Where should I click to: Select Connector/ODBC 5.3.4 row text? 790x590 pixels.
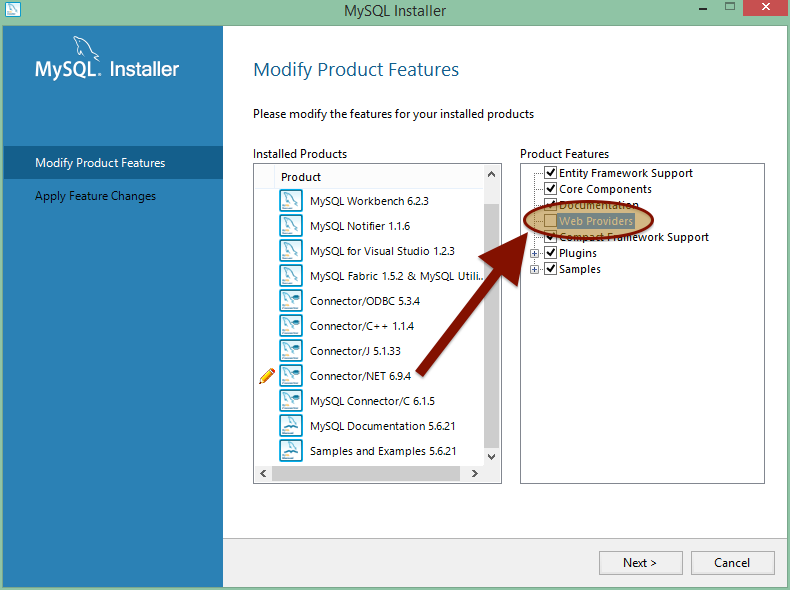click(x=365, y=301)
